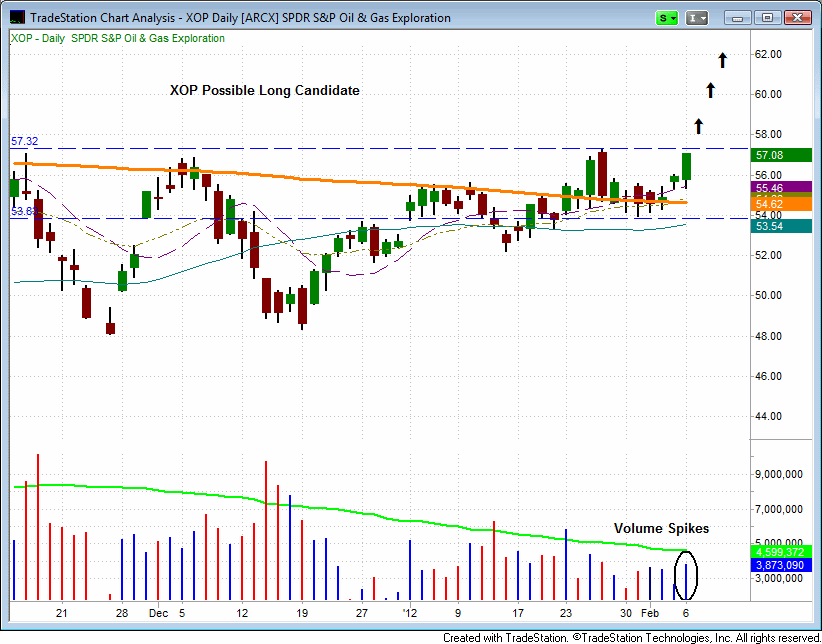This screenshot has width=822, height=644.
Task: Click the 23 date label on time axis
Action: (x=566, y=613)
